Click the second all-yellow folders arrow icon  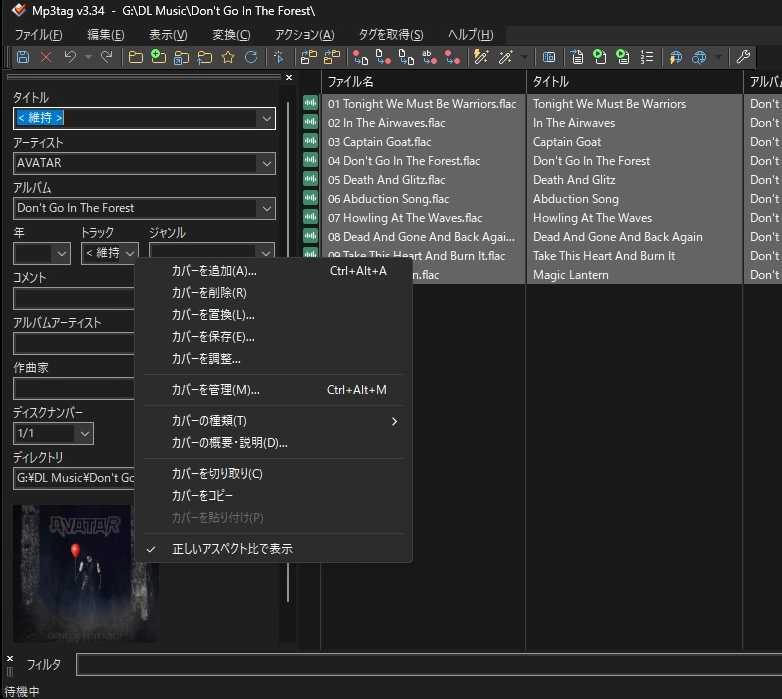pyautogui.click(x=332, y=57)
